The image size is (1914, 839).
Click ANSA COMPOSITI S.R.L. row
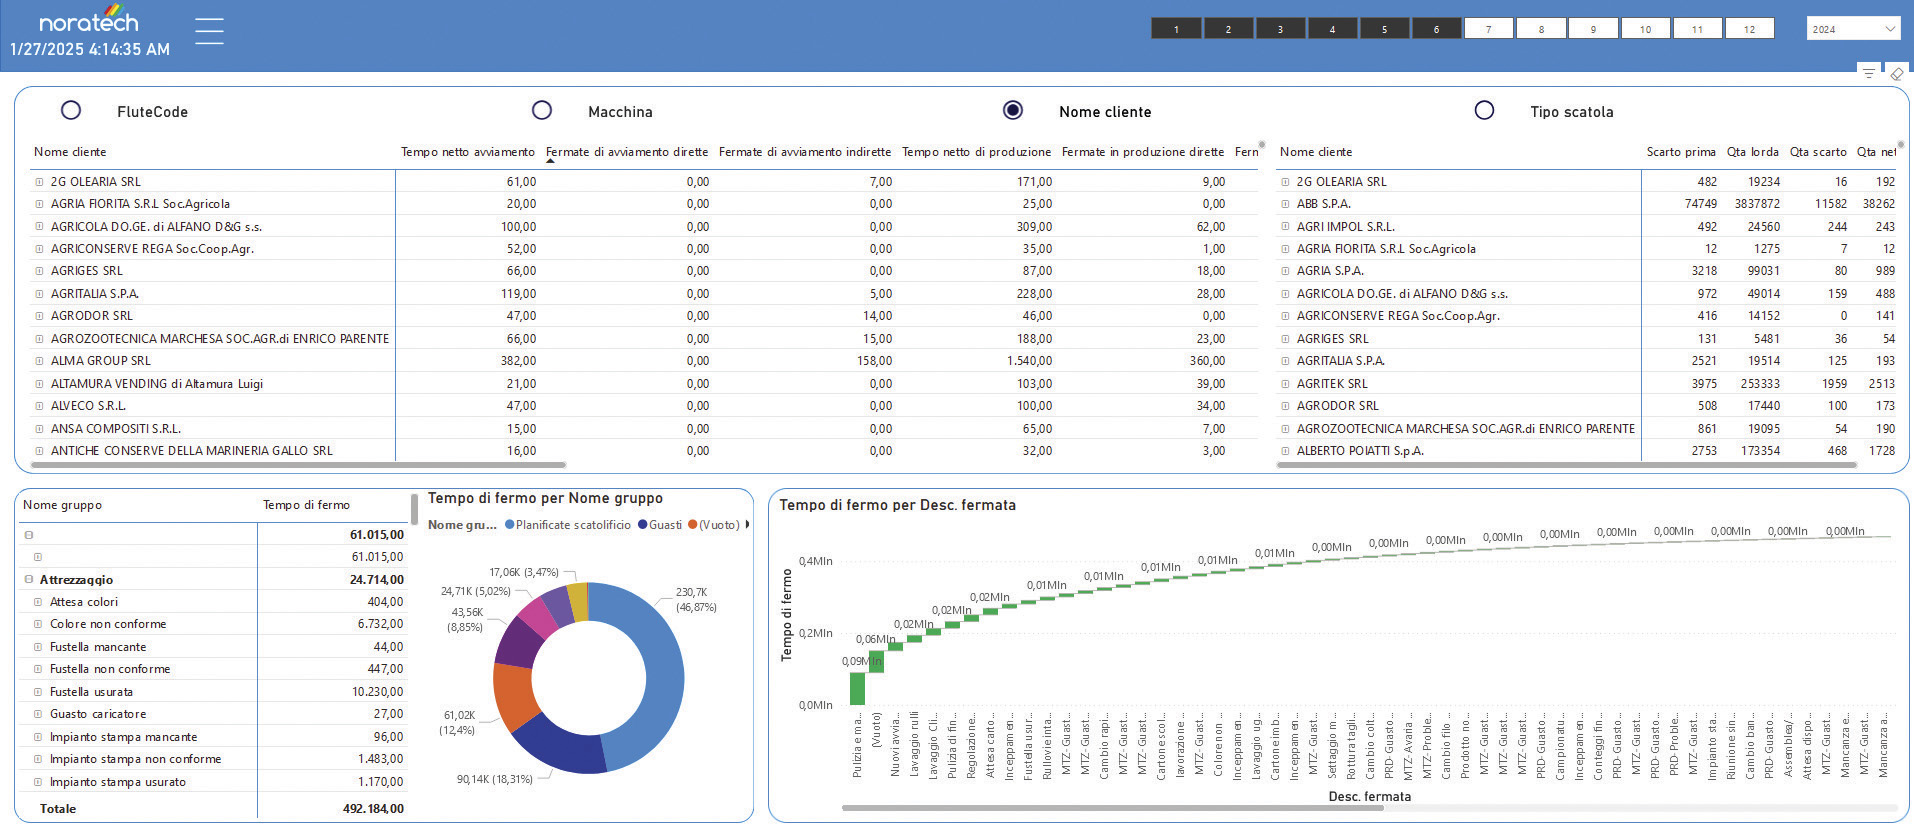click(x=115, y=429)
